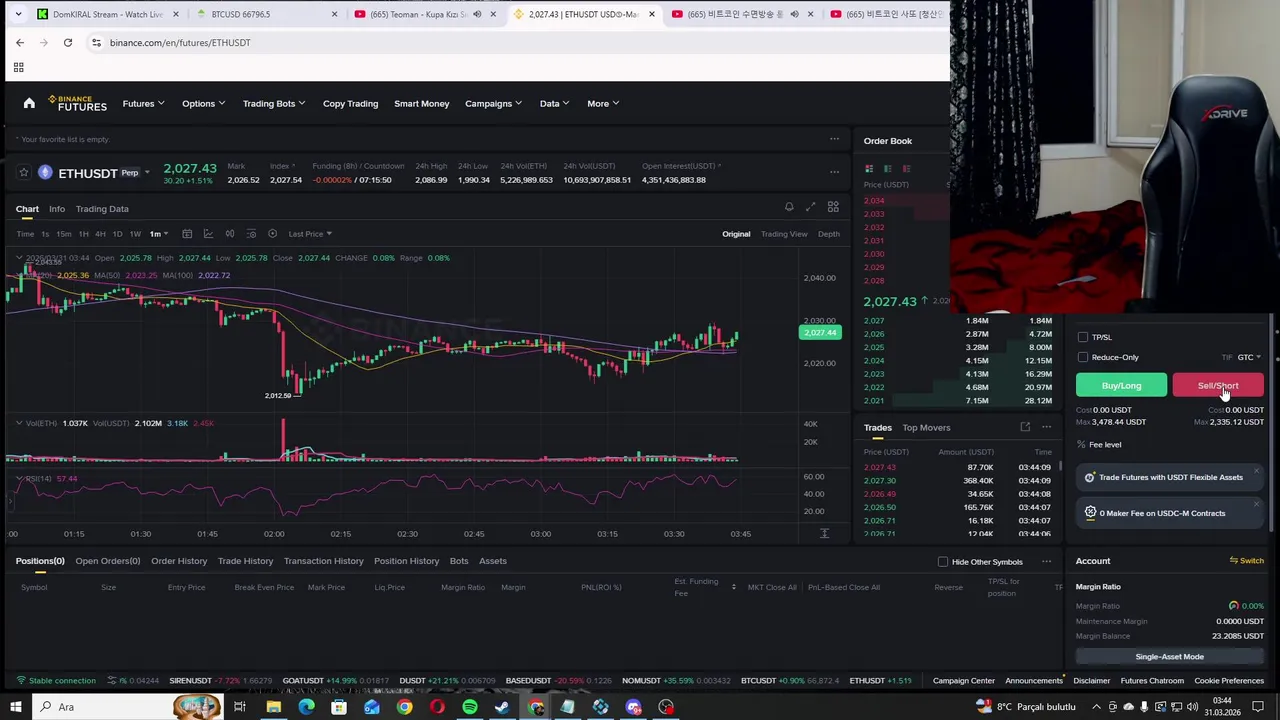
Task: Reload the Binance page
Action: coord(68,43)
